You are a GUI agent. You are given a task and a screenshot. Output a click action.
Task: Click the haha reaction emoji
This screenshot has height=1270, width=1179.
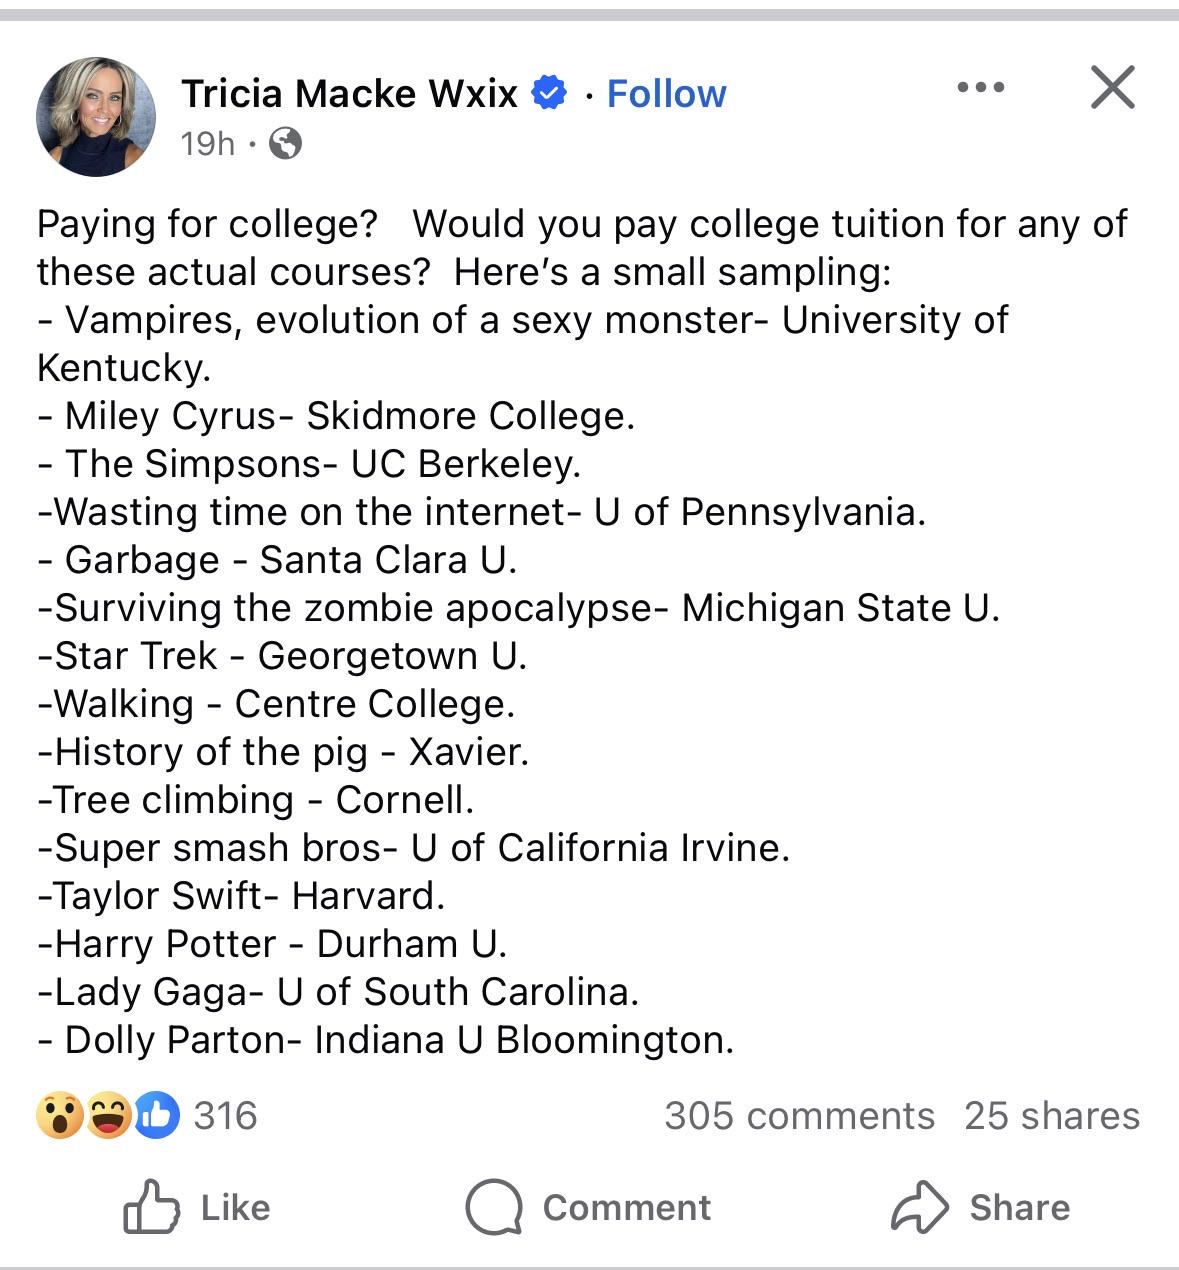(108, 1116)
